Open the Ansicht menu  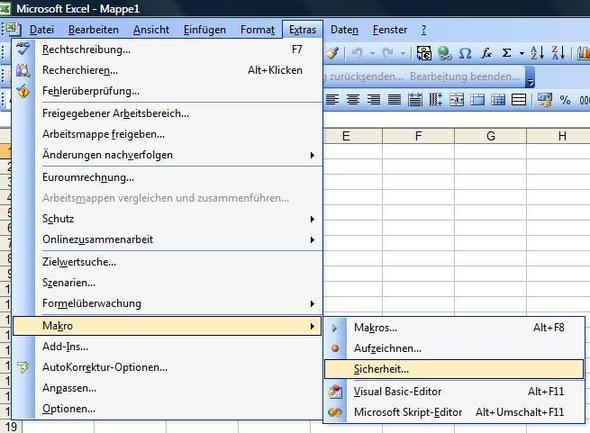click(151, 29)
